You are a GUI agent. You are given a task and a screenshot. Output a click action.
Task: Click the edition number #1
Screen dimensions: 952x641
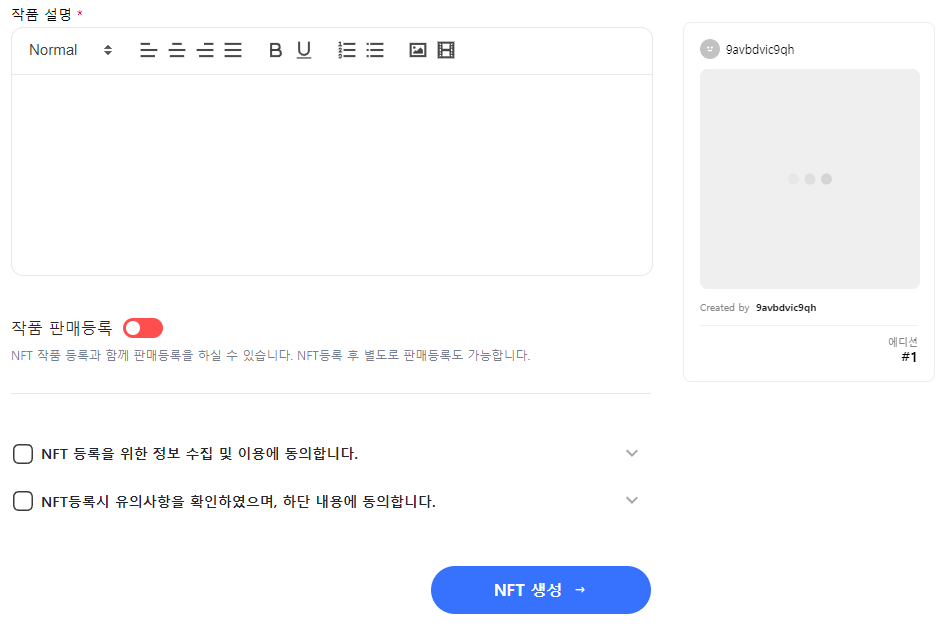909,357
